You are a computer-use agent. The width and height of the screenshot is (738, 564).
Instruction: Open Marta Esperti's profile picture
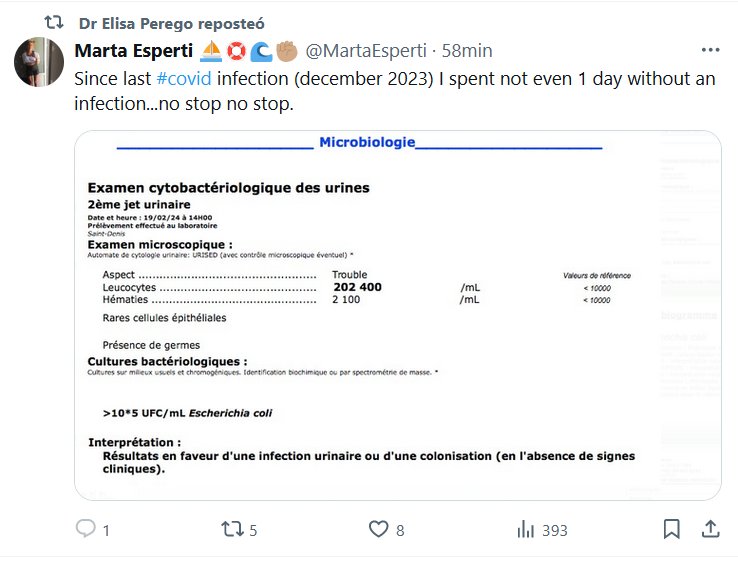point(39,63)
